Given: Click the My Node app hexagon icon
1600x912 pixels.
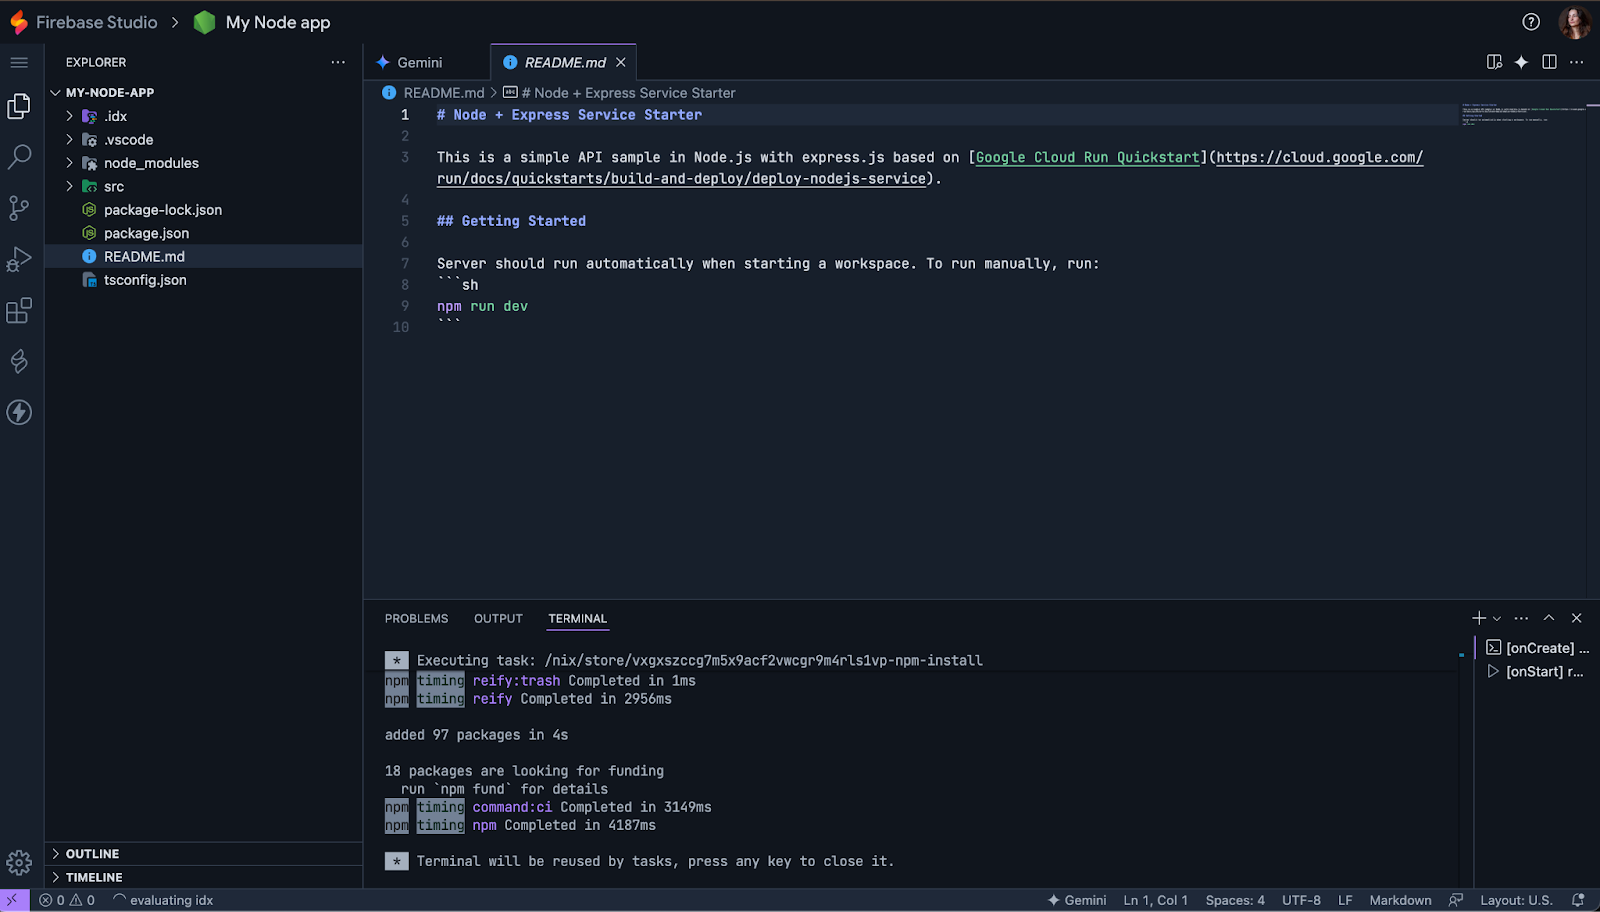Looking at the screenshot, I should coord(204,22).
